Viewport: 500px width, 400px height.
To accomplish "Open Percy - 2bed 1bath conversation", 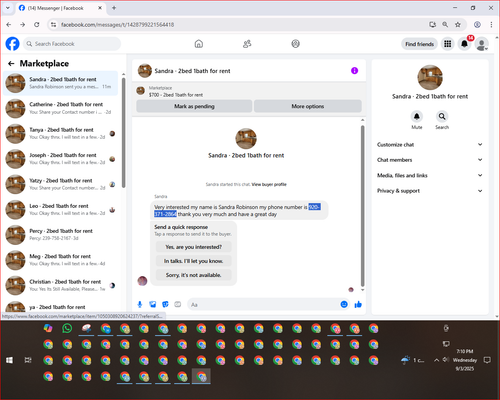I will click(x=61, y=235).
